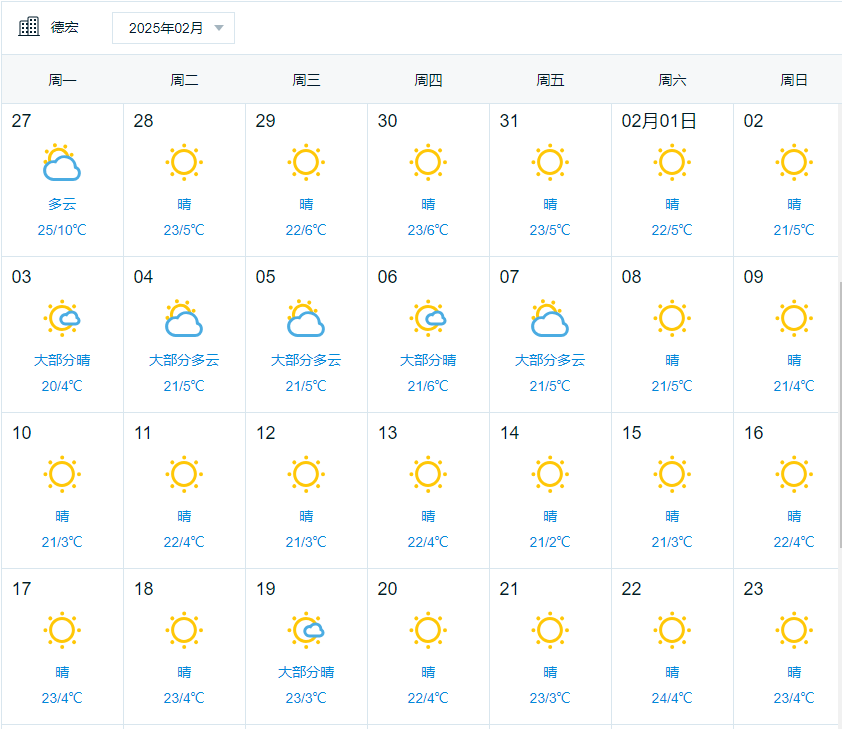This screenshot has width=842, height=729.
Task: Click the sunny icon for day 09
Action: click(794, 318)
